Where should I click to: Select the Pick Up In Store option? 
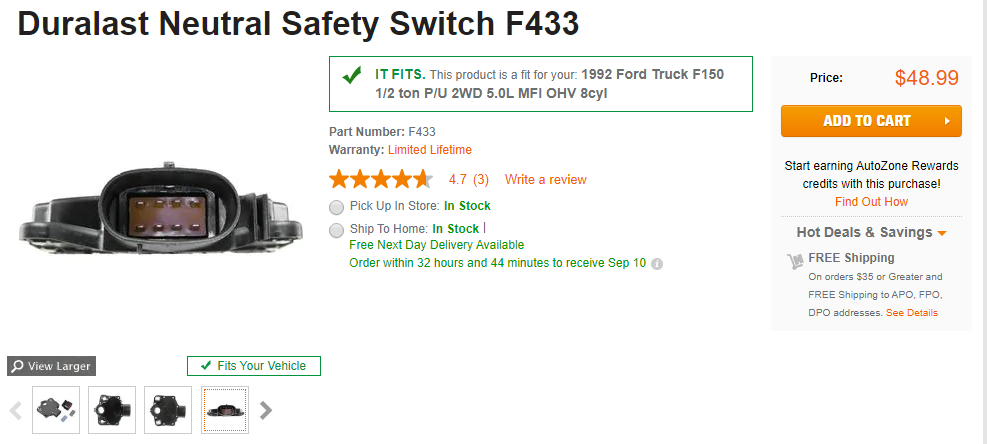336,207
